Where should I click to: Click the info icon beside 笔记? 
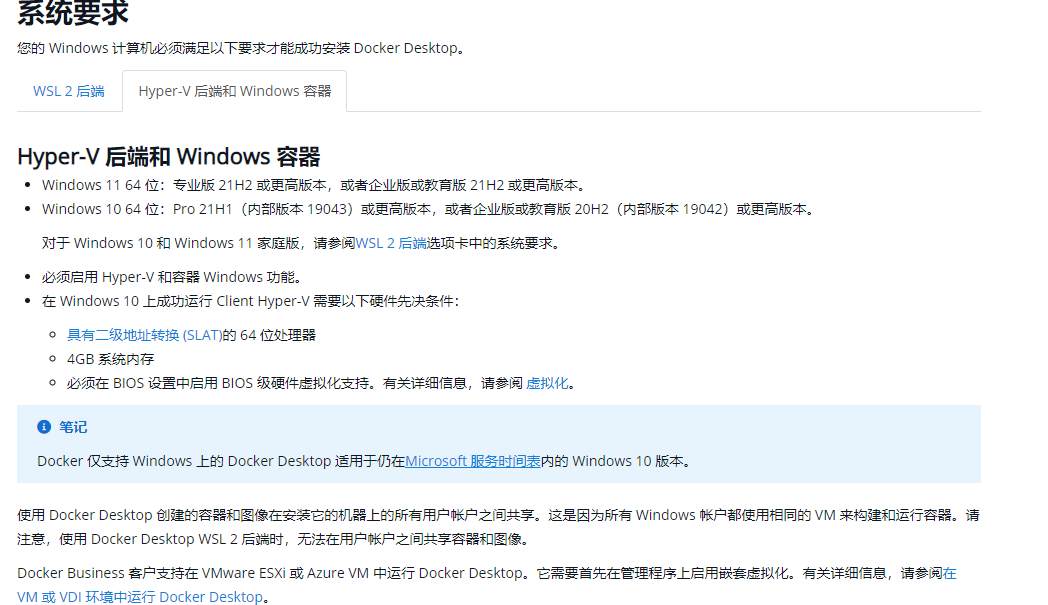[44, 427]
